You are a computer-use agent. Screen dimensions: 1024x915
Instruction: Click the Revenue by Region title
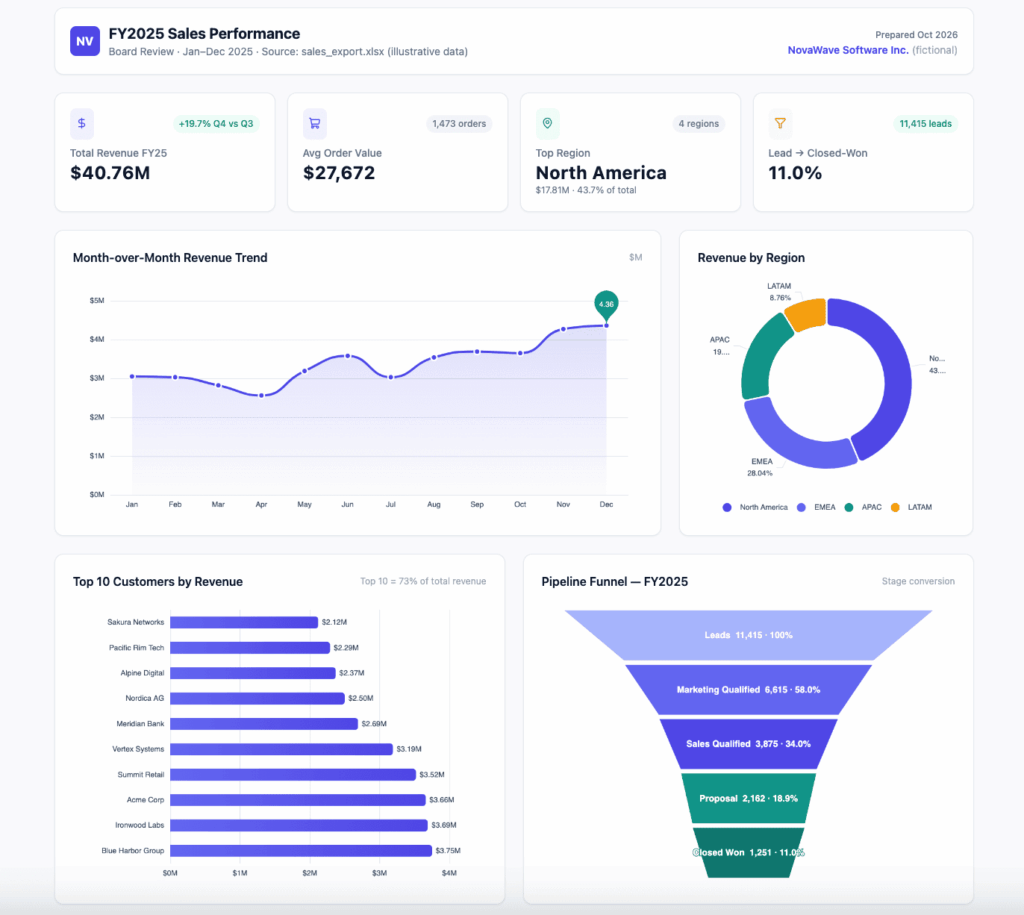point(751,258)
